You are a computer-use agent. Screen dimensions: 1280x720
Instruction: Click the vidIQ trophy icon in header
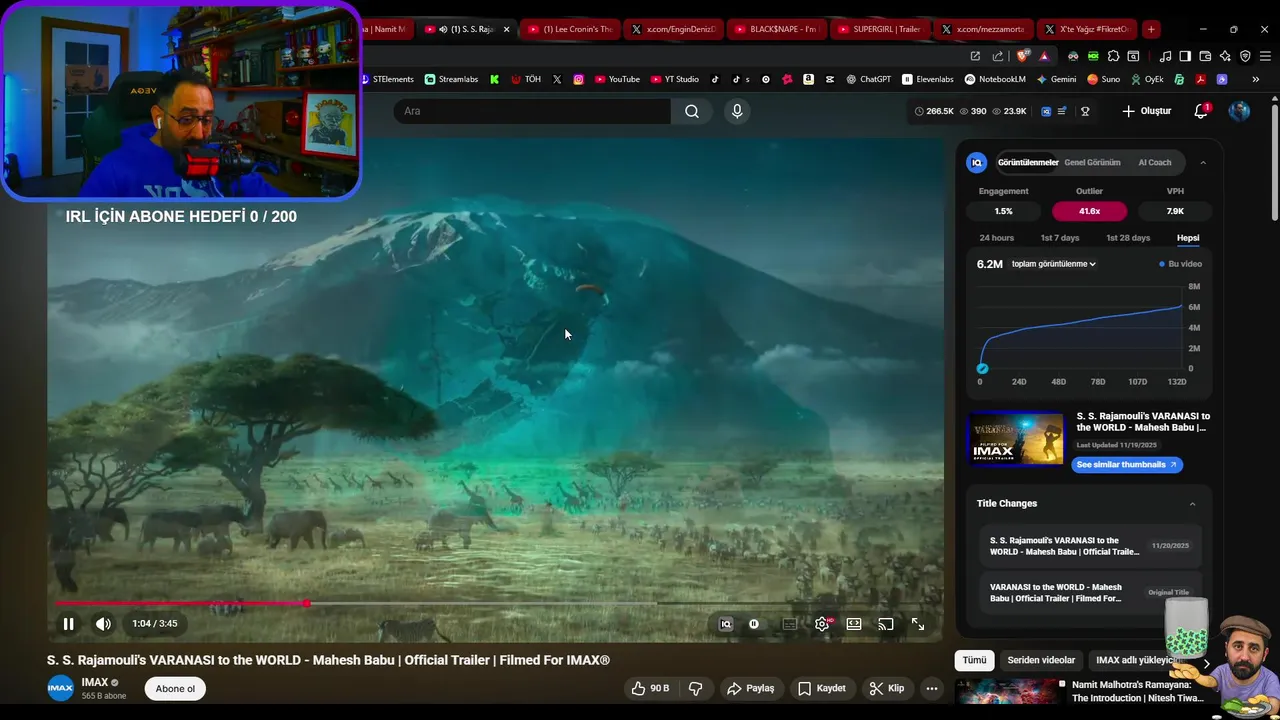point(1085,111)
